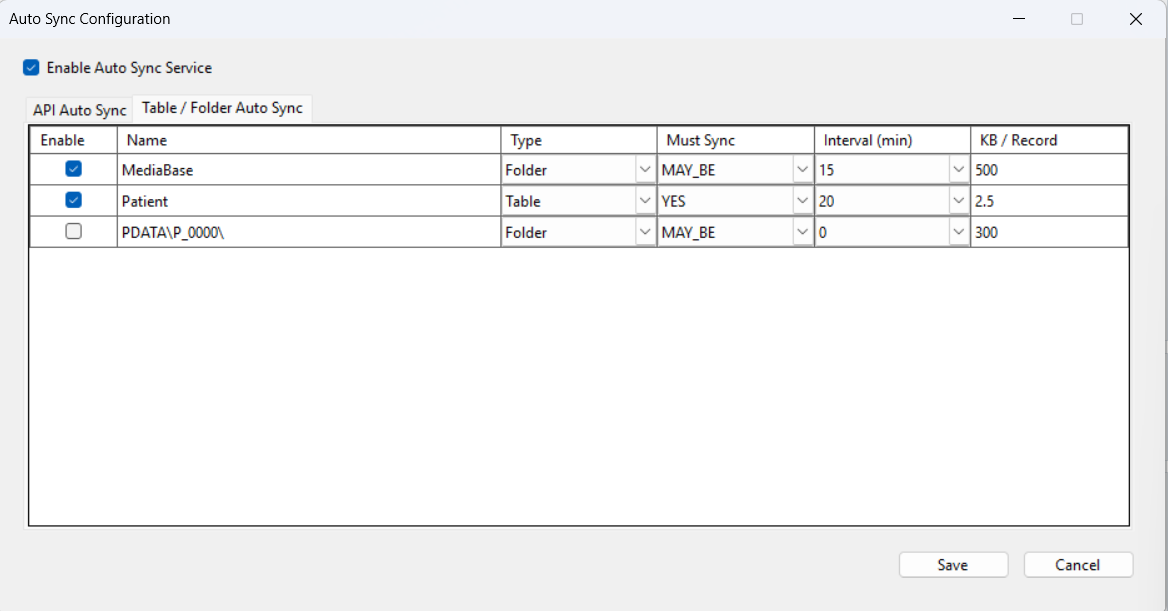This screenshot has height=611, width=1168.
Task: Close the Auto Sync Configuration window
Action: [x=1136, y=19]
